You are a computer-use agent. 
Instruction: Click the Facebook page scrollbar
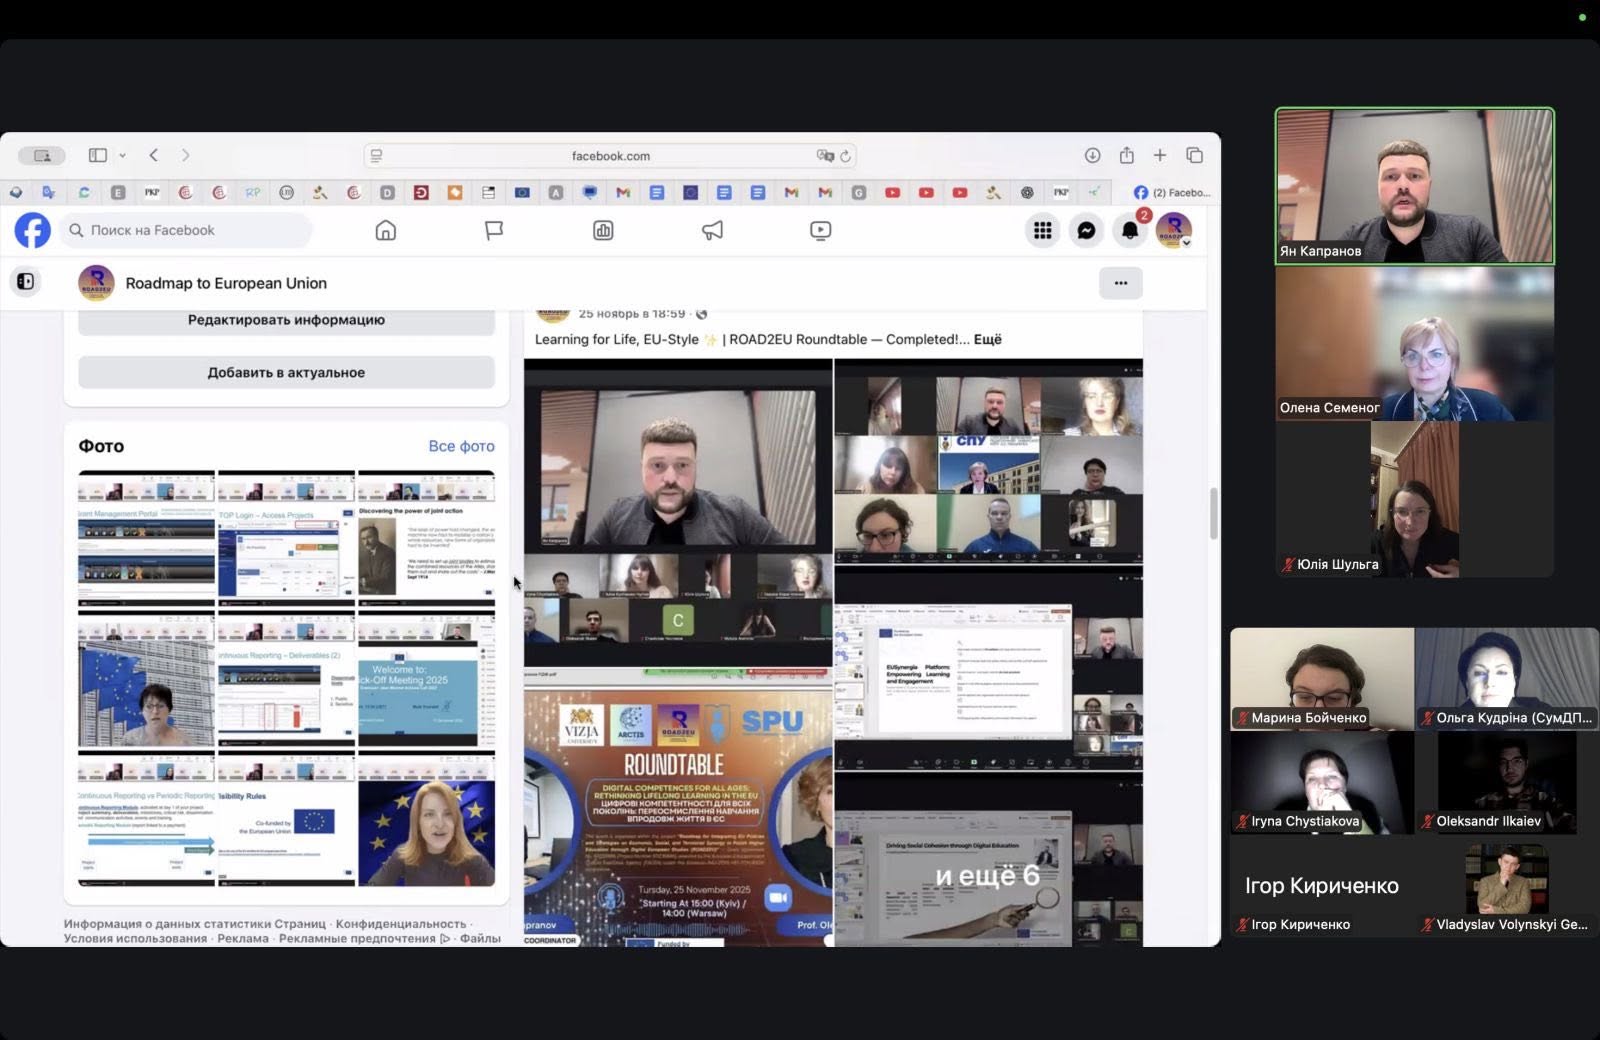click(1214, 514)
